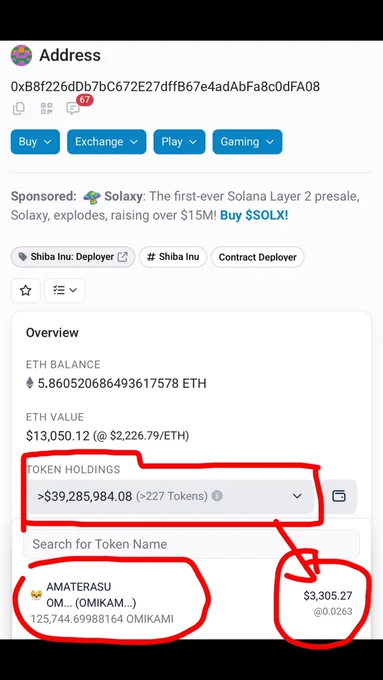Screen dimensions: 383x680
Task: Expand the Play dropdown
Action: [x=179, y=142]
